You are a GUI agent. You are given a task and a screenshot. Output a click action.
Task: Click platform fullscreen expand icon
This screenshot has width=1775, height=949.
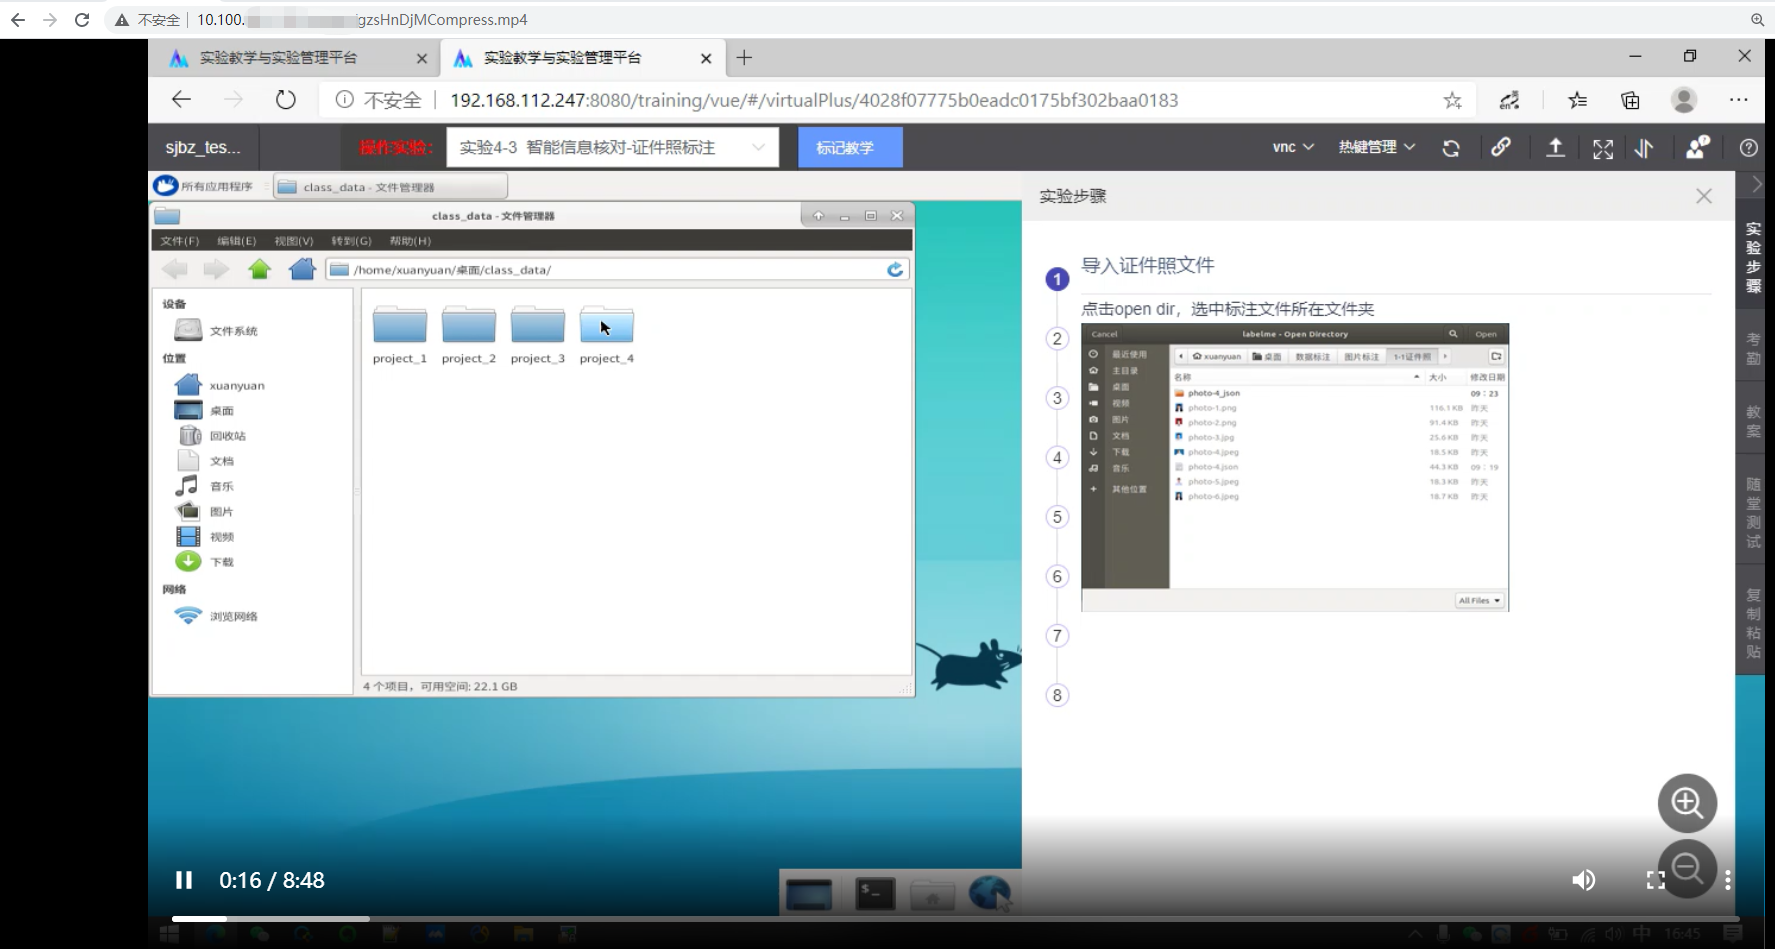pyautogui.click(x=1603, y=149)
